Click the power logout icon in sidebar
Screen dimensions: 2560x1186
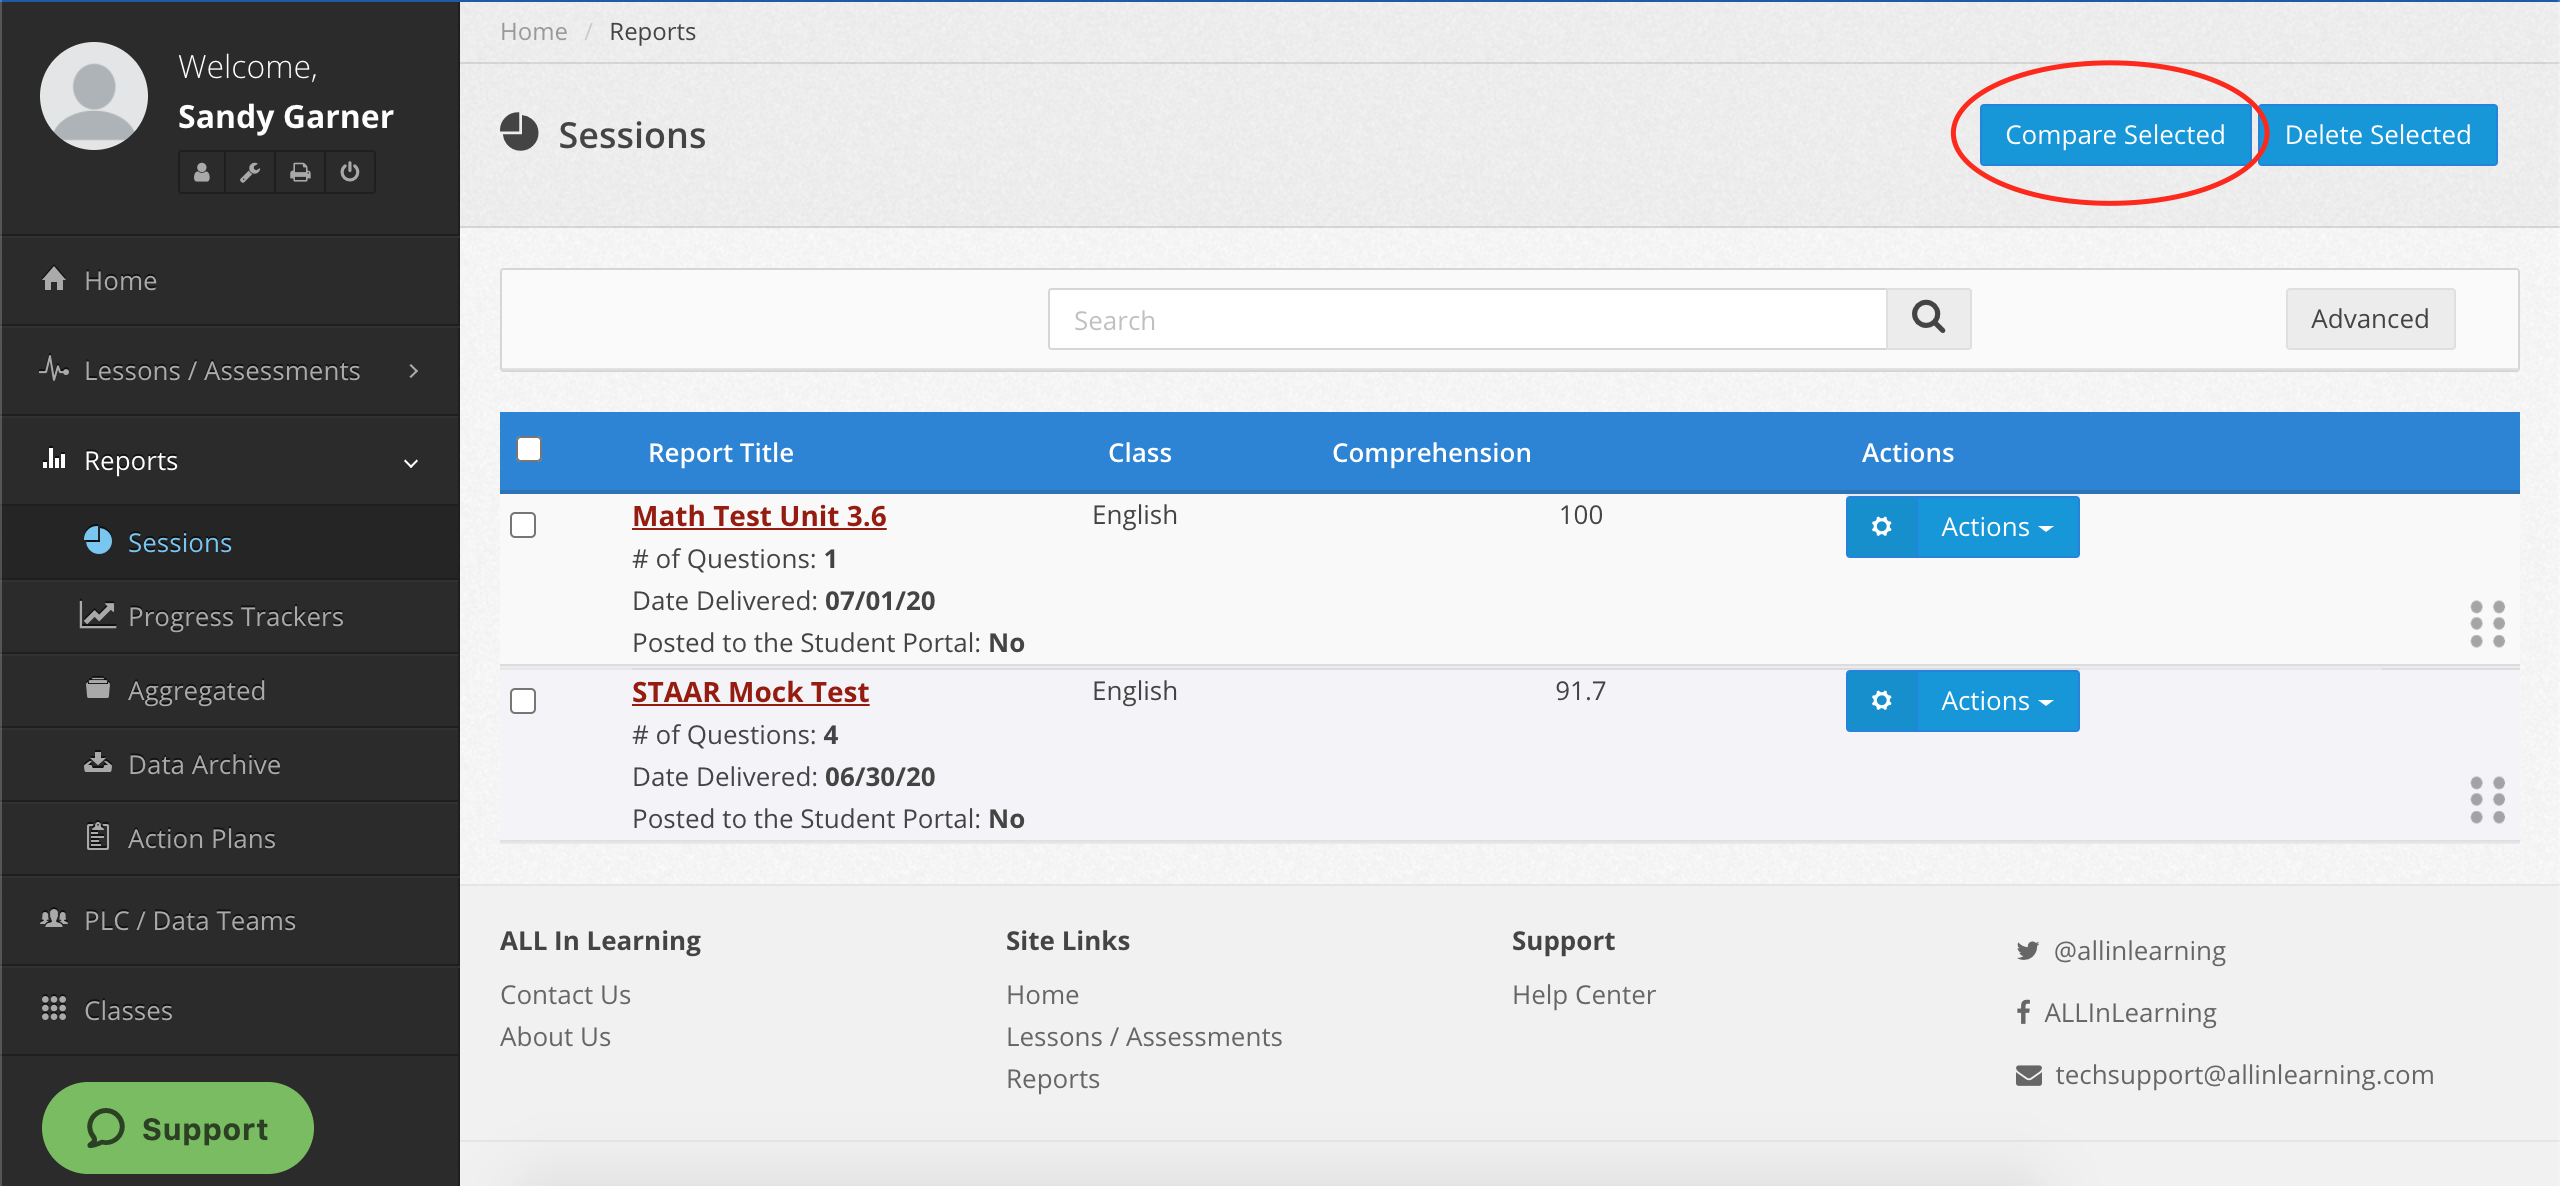(350, 173)
